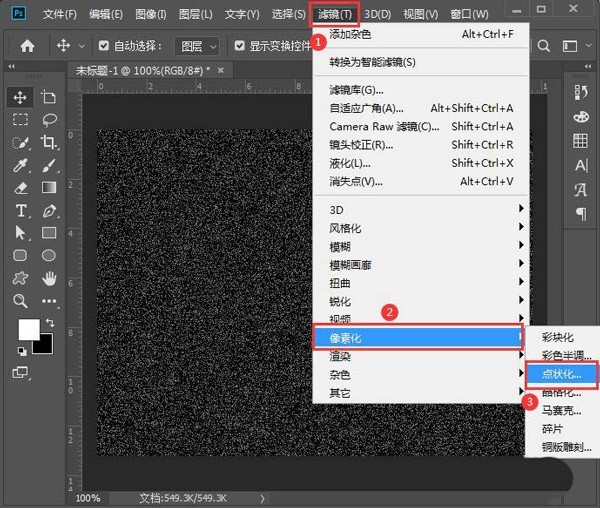Choose the Horizontal Type tool
The width and height of the screenshot is (600, 508).
coord(20,210)
